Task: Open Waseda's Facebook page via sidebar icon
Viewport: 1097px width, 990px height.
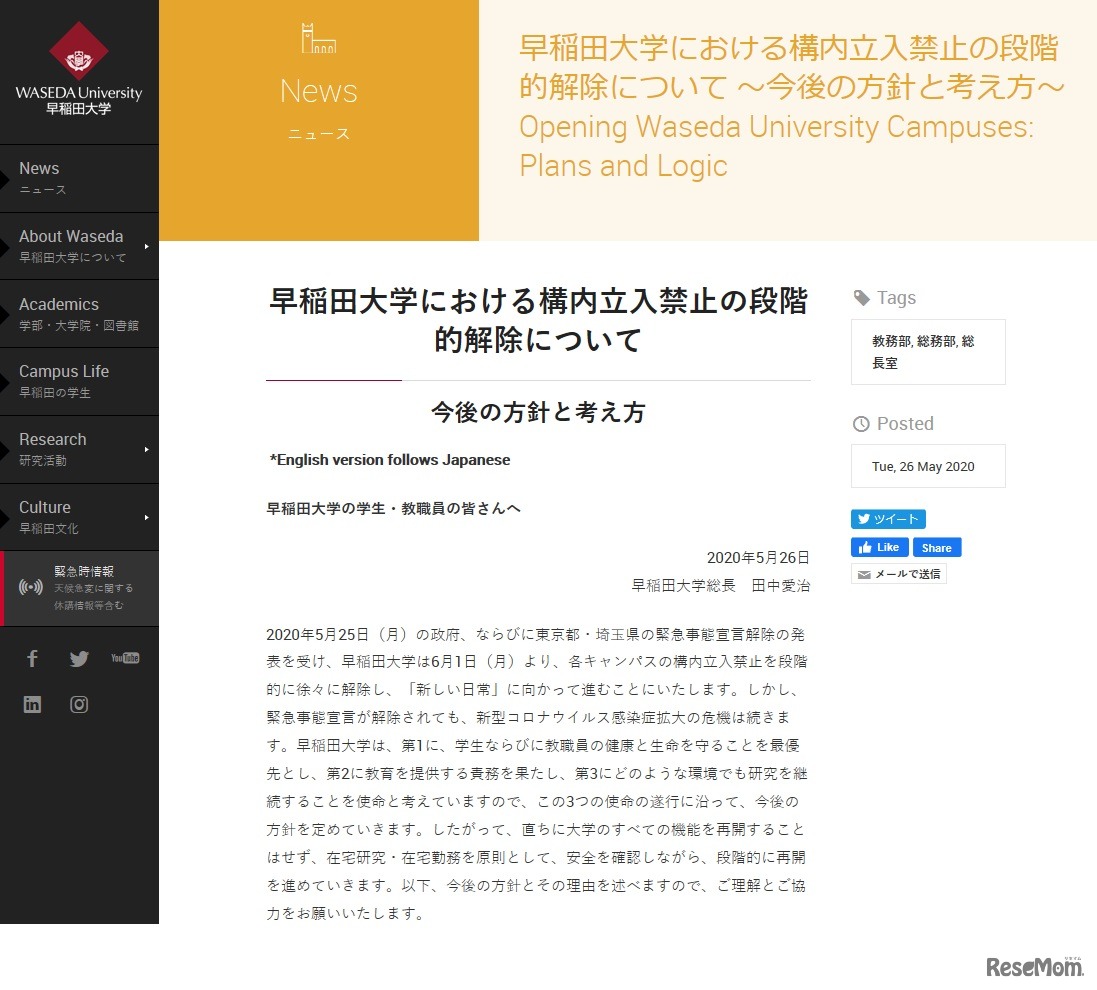Action: coord(32,658)
